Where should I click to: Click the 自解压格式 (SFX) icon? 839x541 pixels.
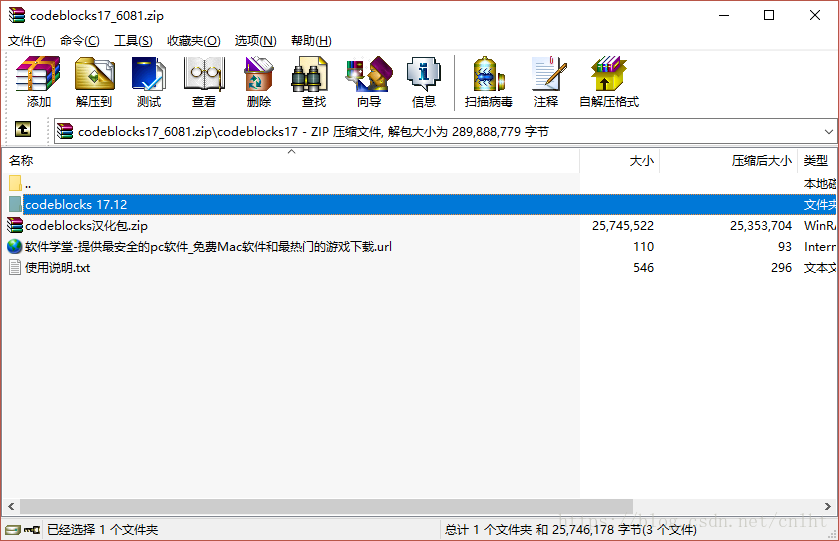(608, 74)
